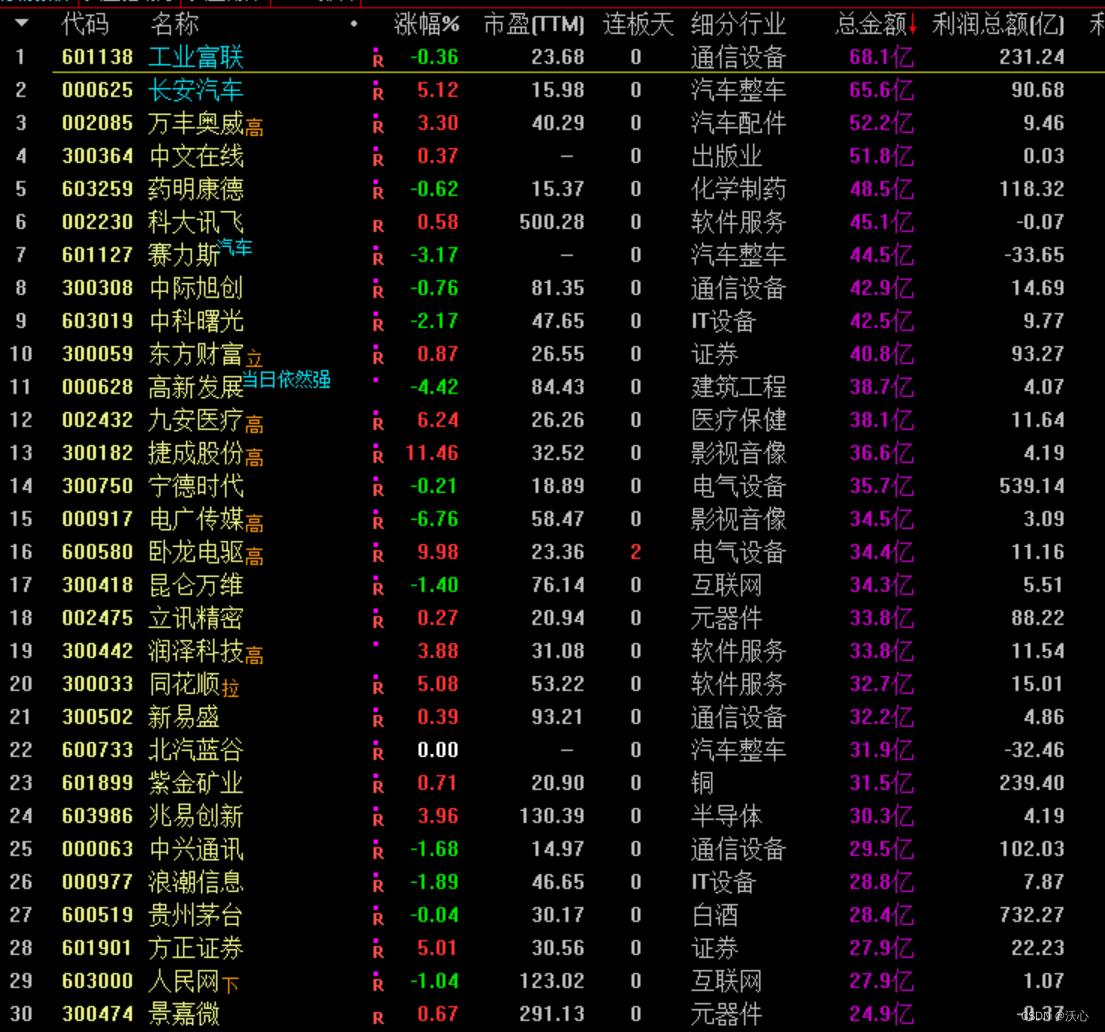Sort by 市盈(TTM) column header
The height and width of the screenshot is (1032, 1105).
[x=534, y=24]
